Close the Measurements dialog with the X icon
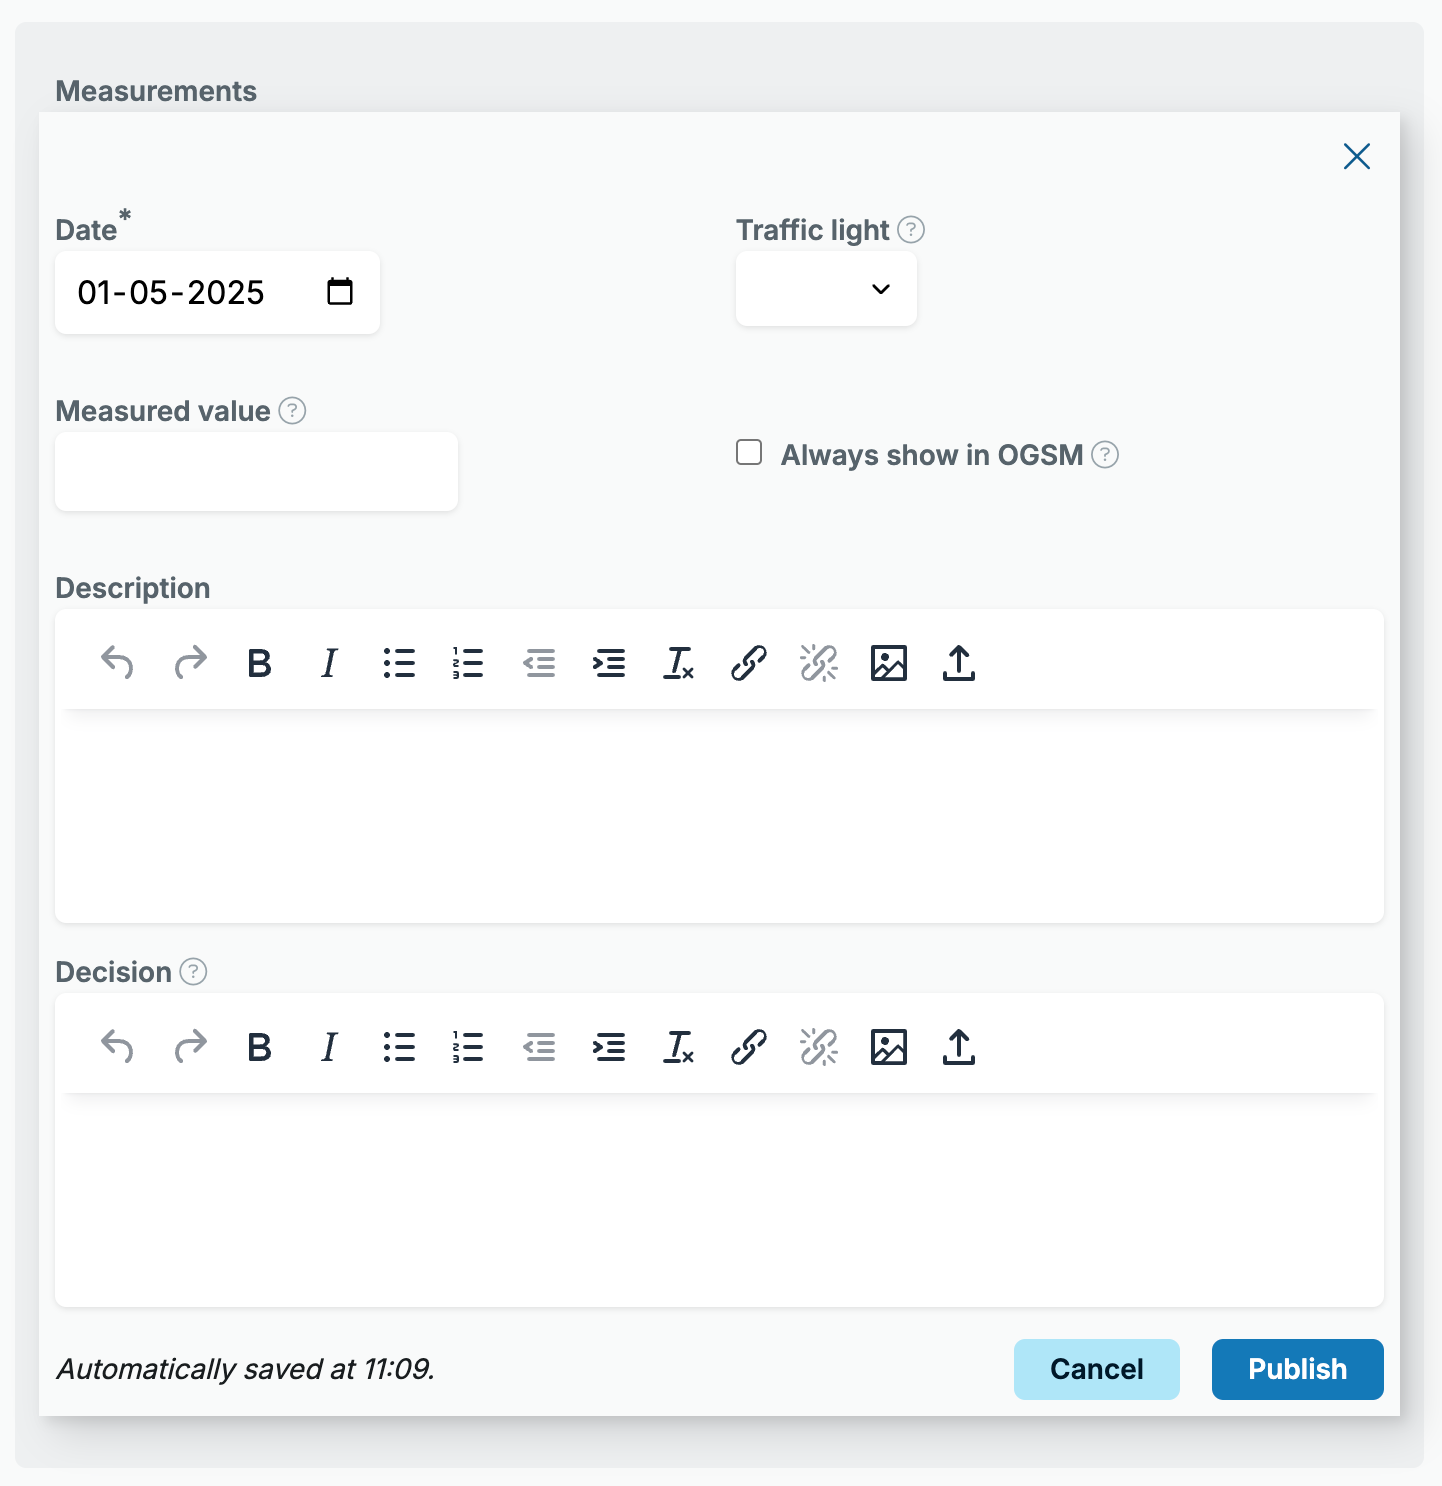The height and width of the screenshot is (1486, 1442). (1357, 156)
